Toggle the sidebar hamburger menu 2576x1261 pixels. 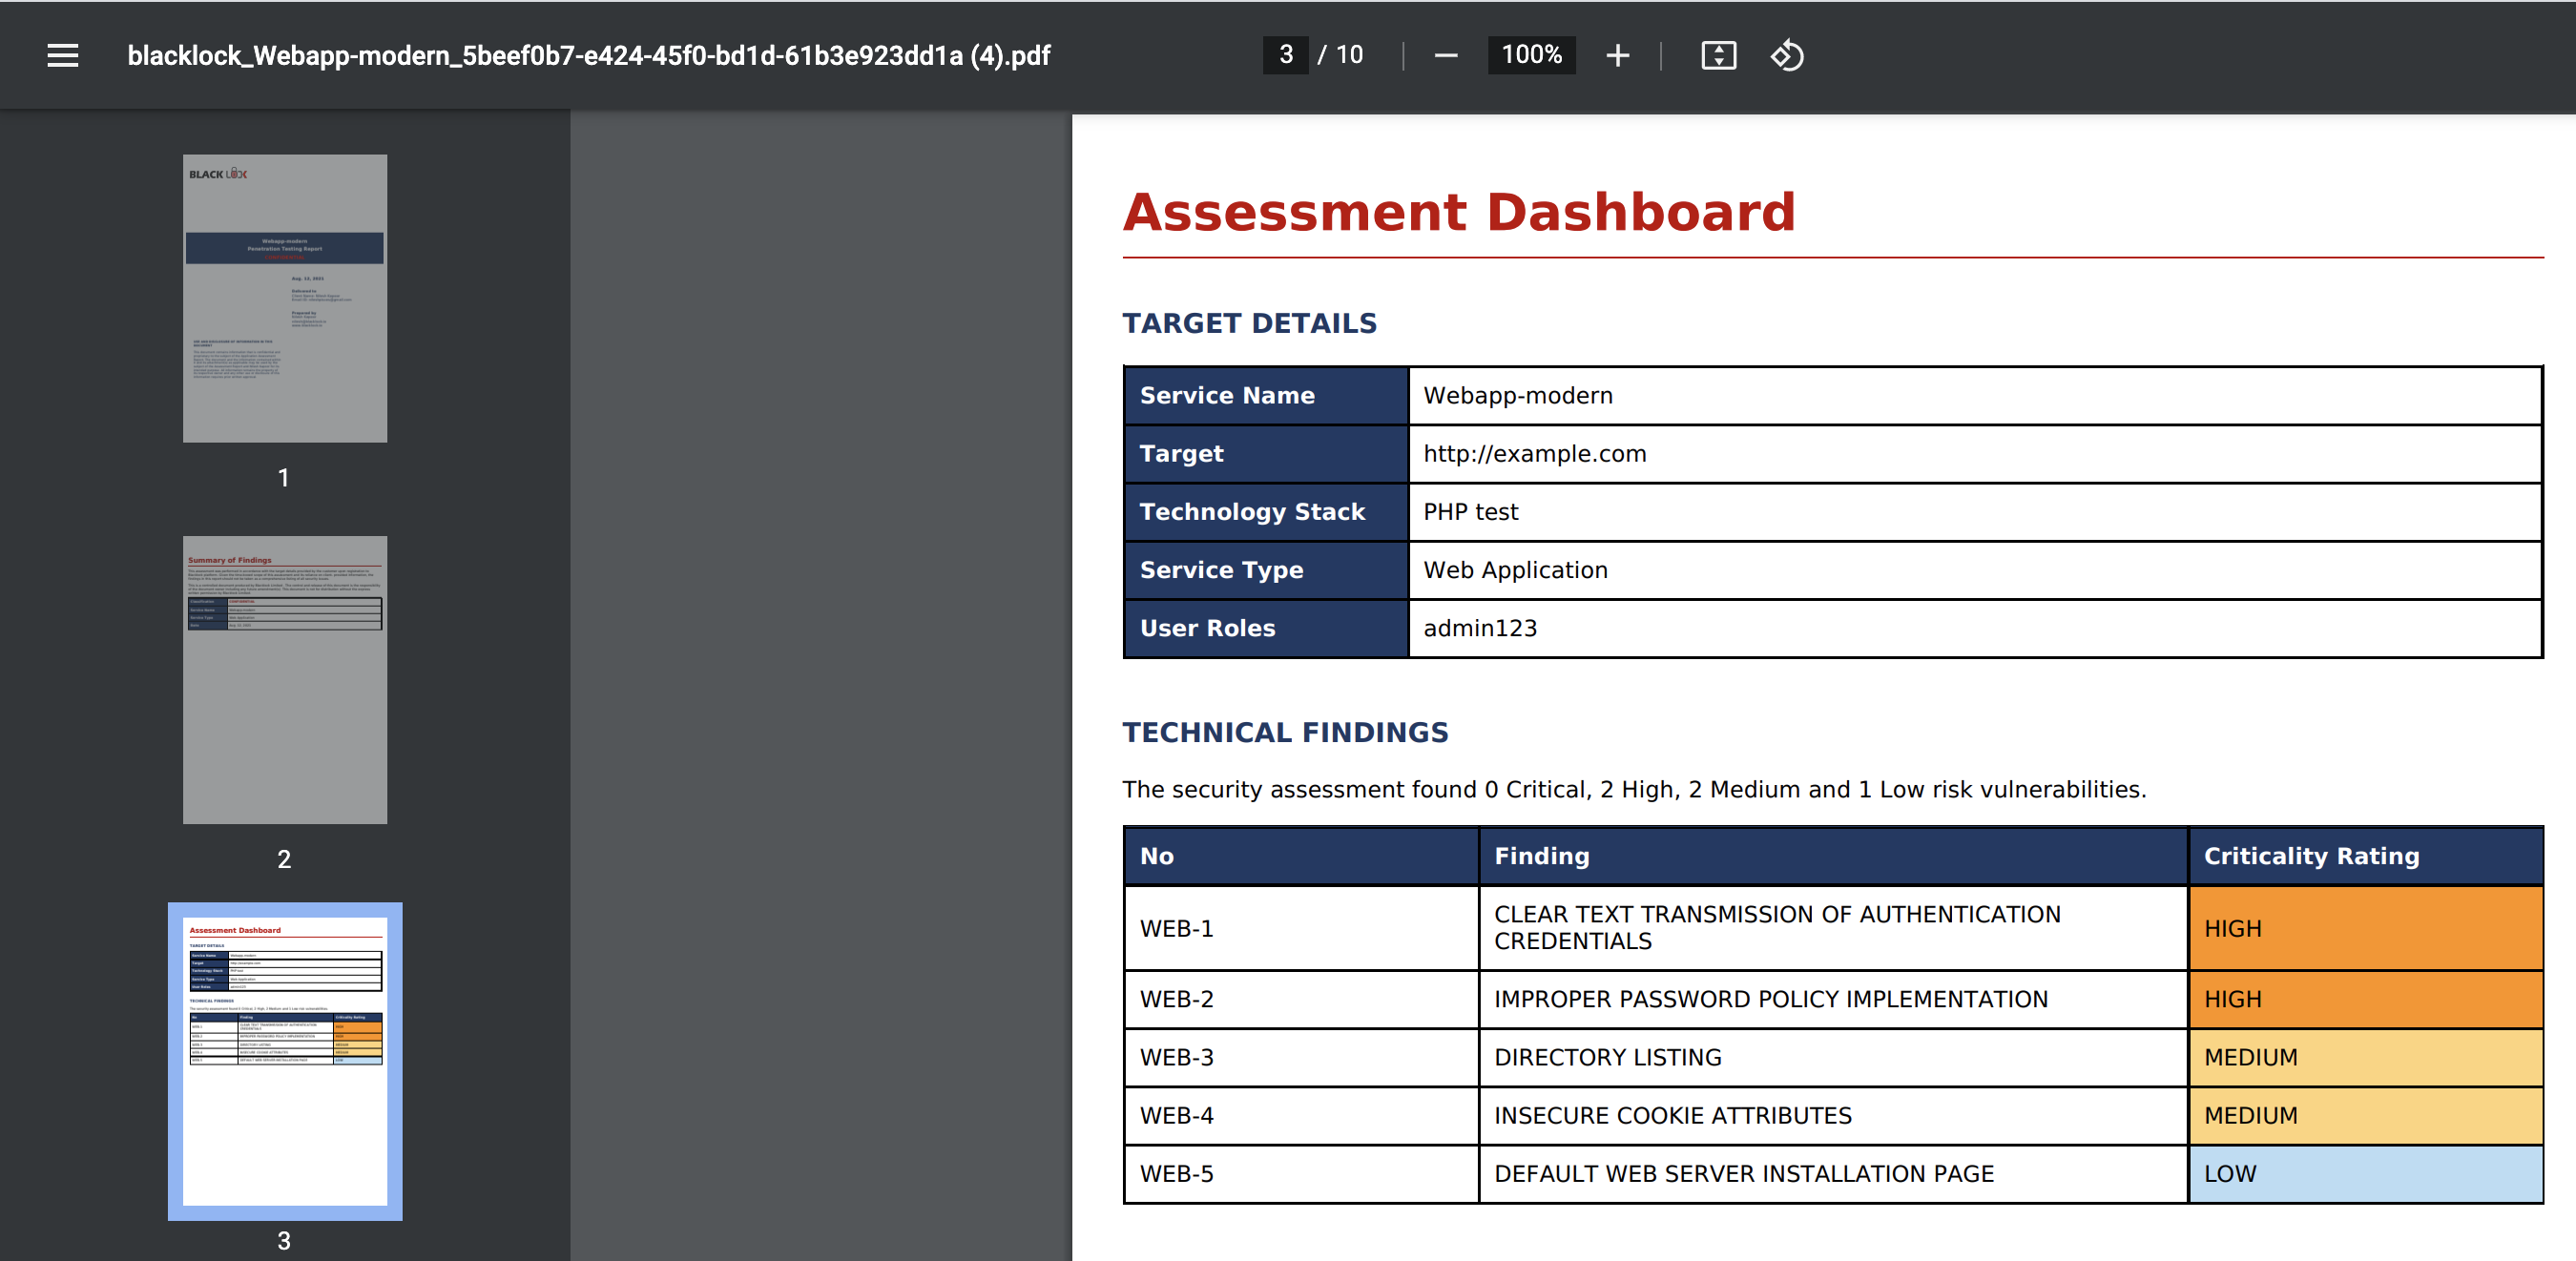point(62,55)
